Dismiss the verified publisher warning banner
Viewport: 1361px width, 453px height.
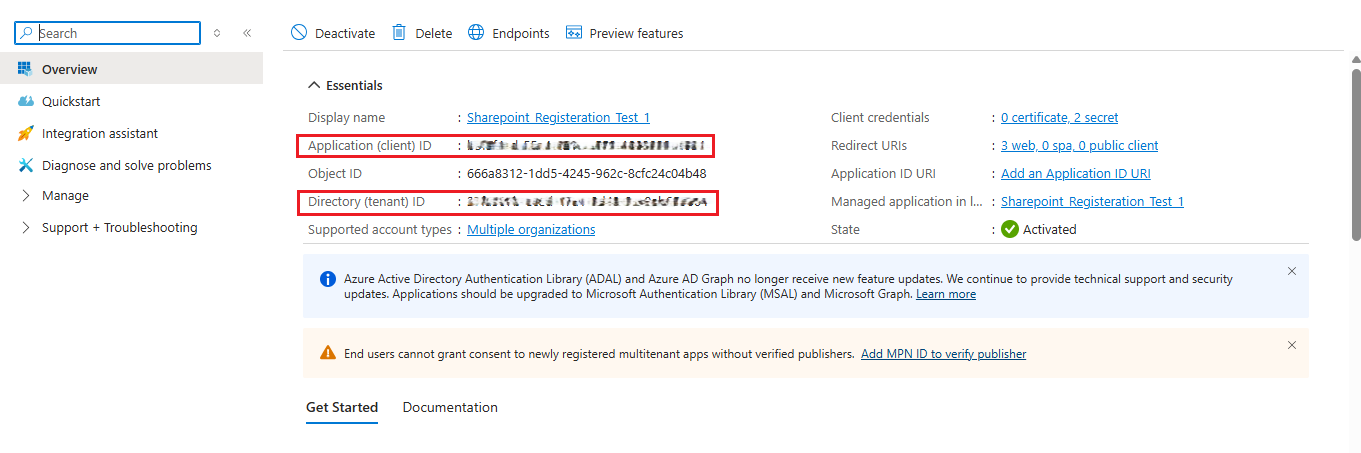pyautogui.click(x=1292, y=345)
